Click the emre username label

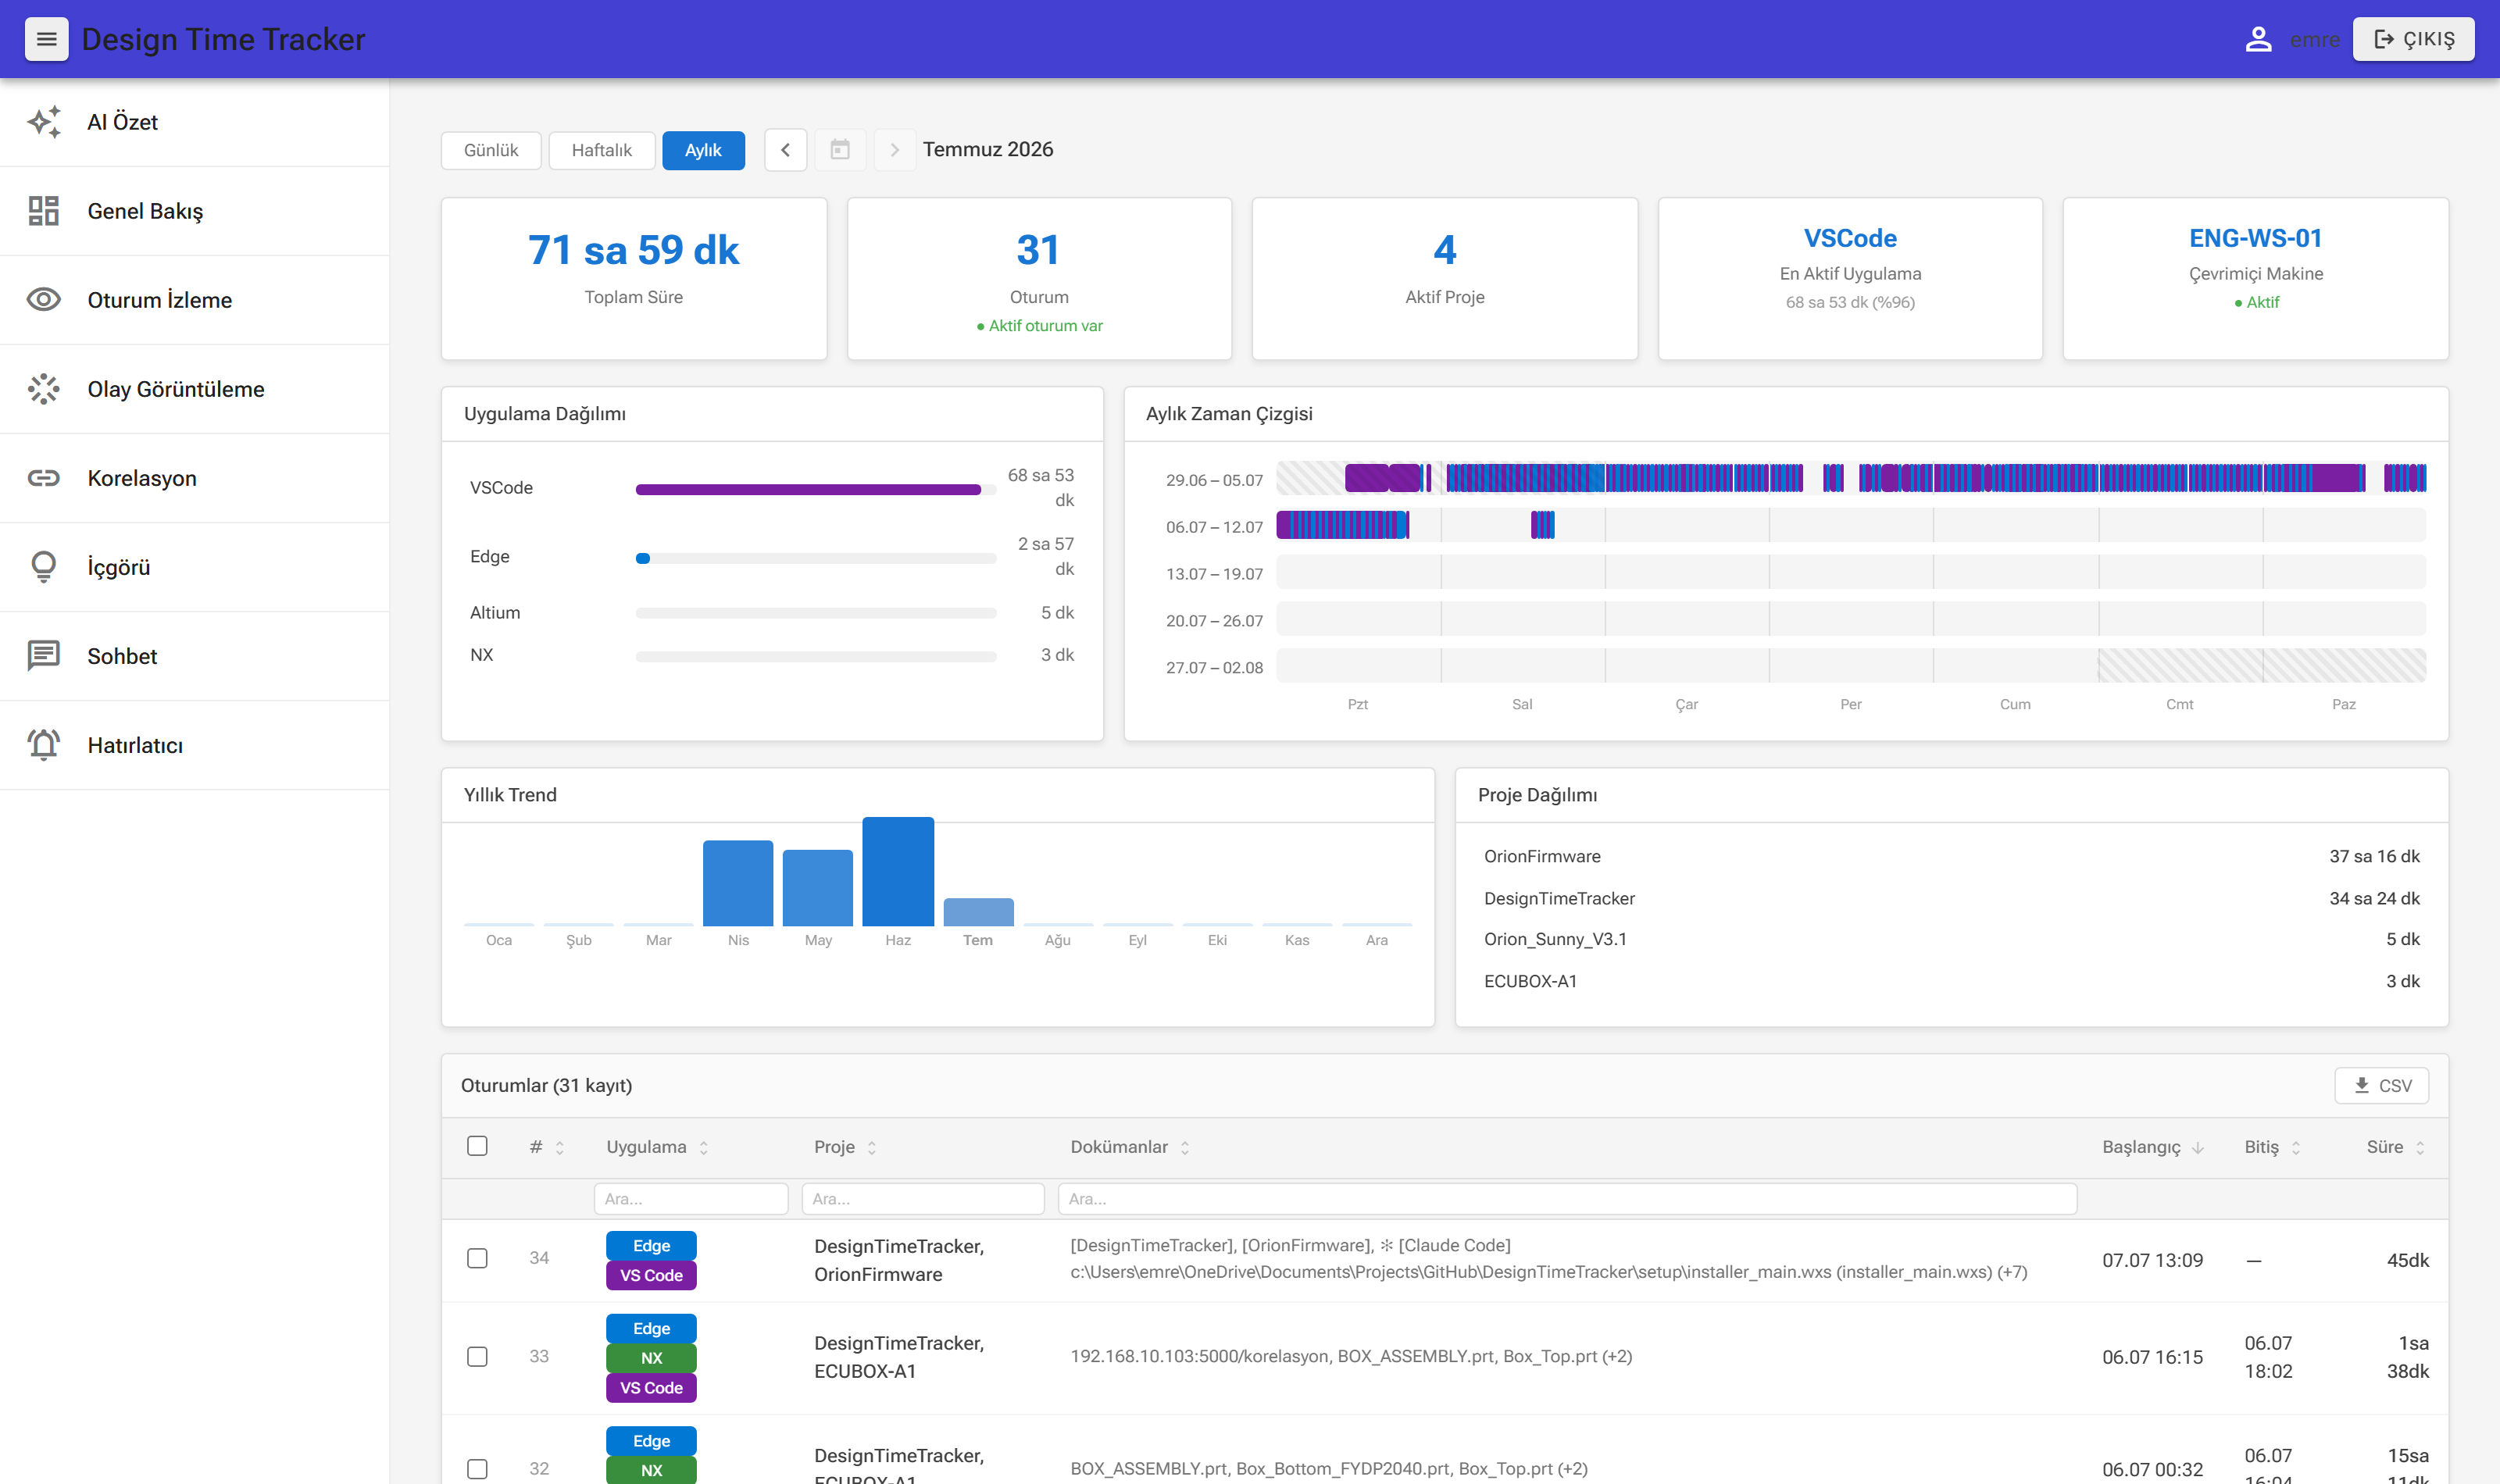[2314, 39]
